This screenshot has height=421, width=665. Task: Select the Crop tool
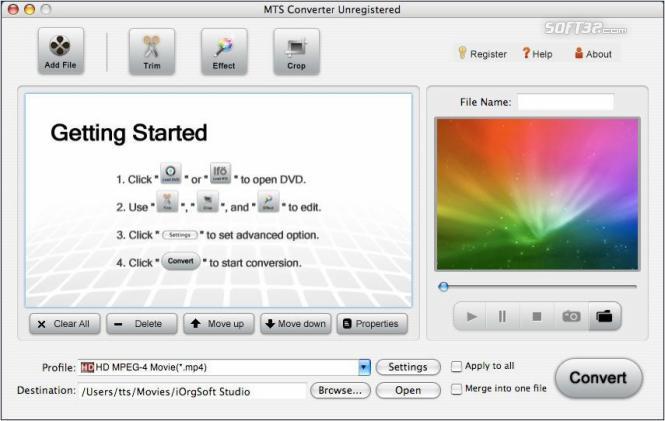296,52
